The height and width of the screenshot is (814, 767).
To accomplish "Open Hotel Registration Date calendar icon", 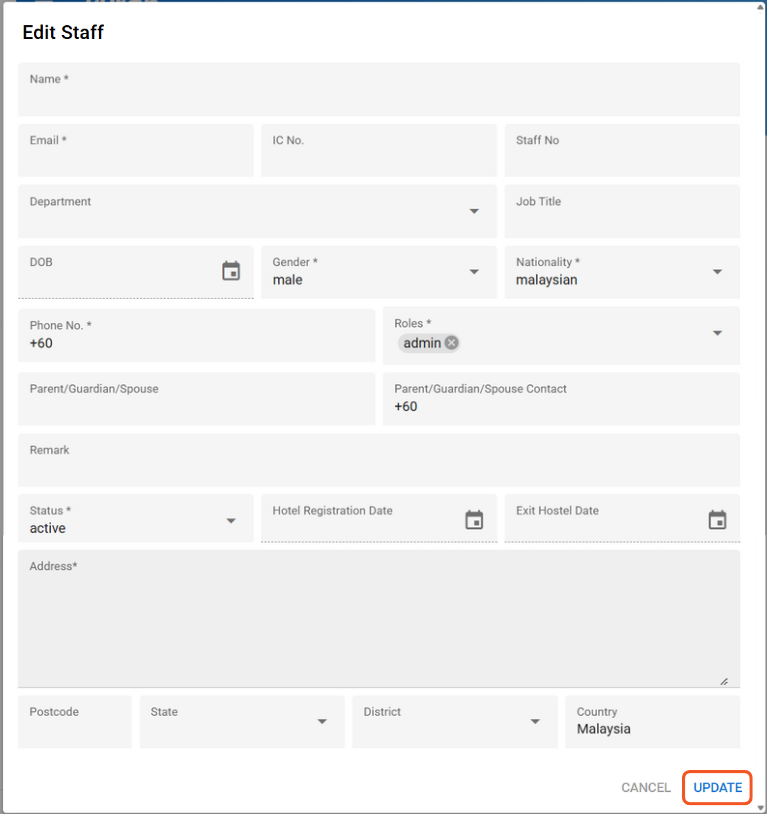I will coord(474,520).
